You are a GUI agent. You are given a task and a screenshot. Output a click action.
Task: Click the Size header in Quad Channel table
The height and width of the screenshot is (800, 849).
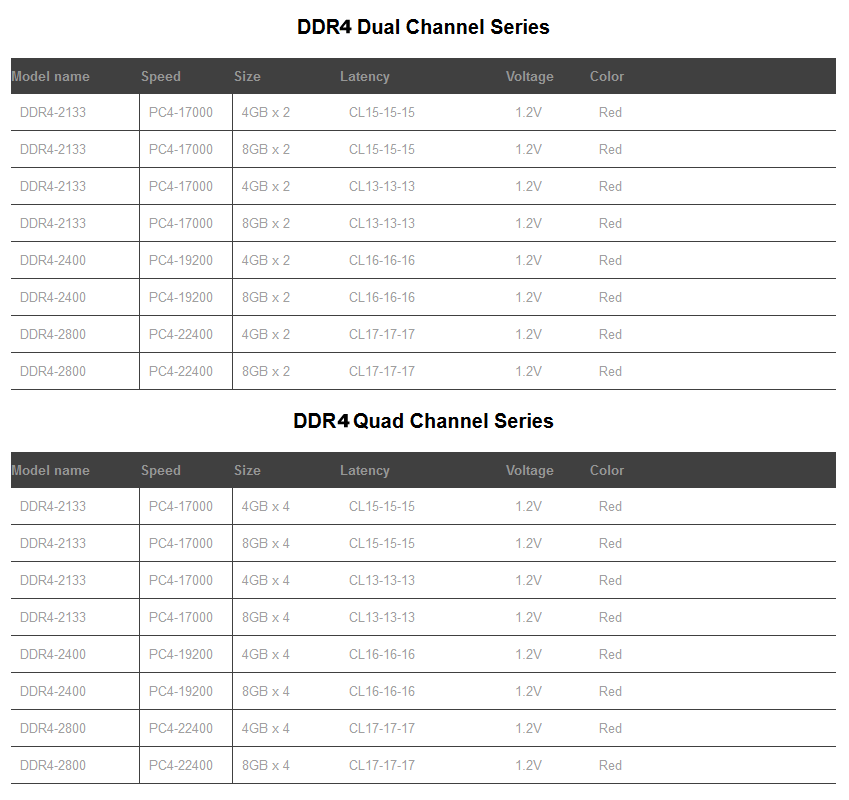tap(247, 470)
